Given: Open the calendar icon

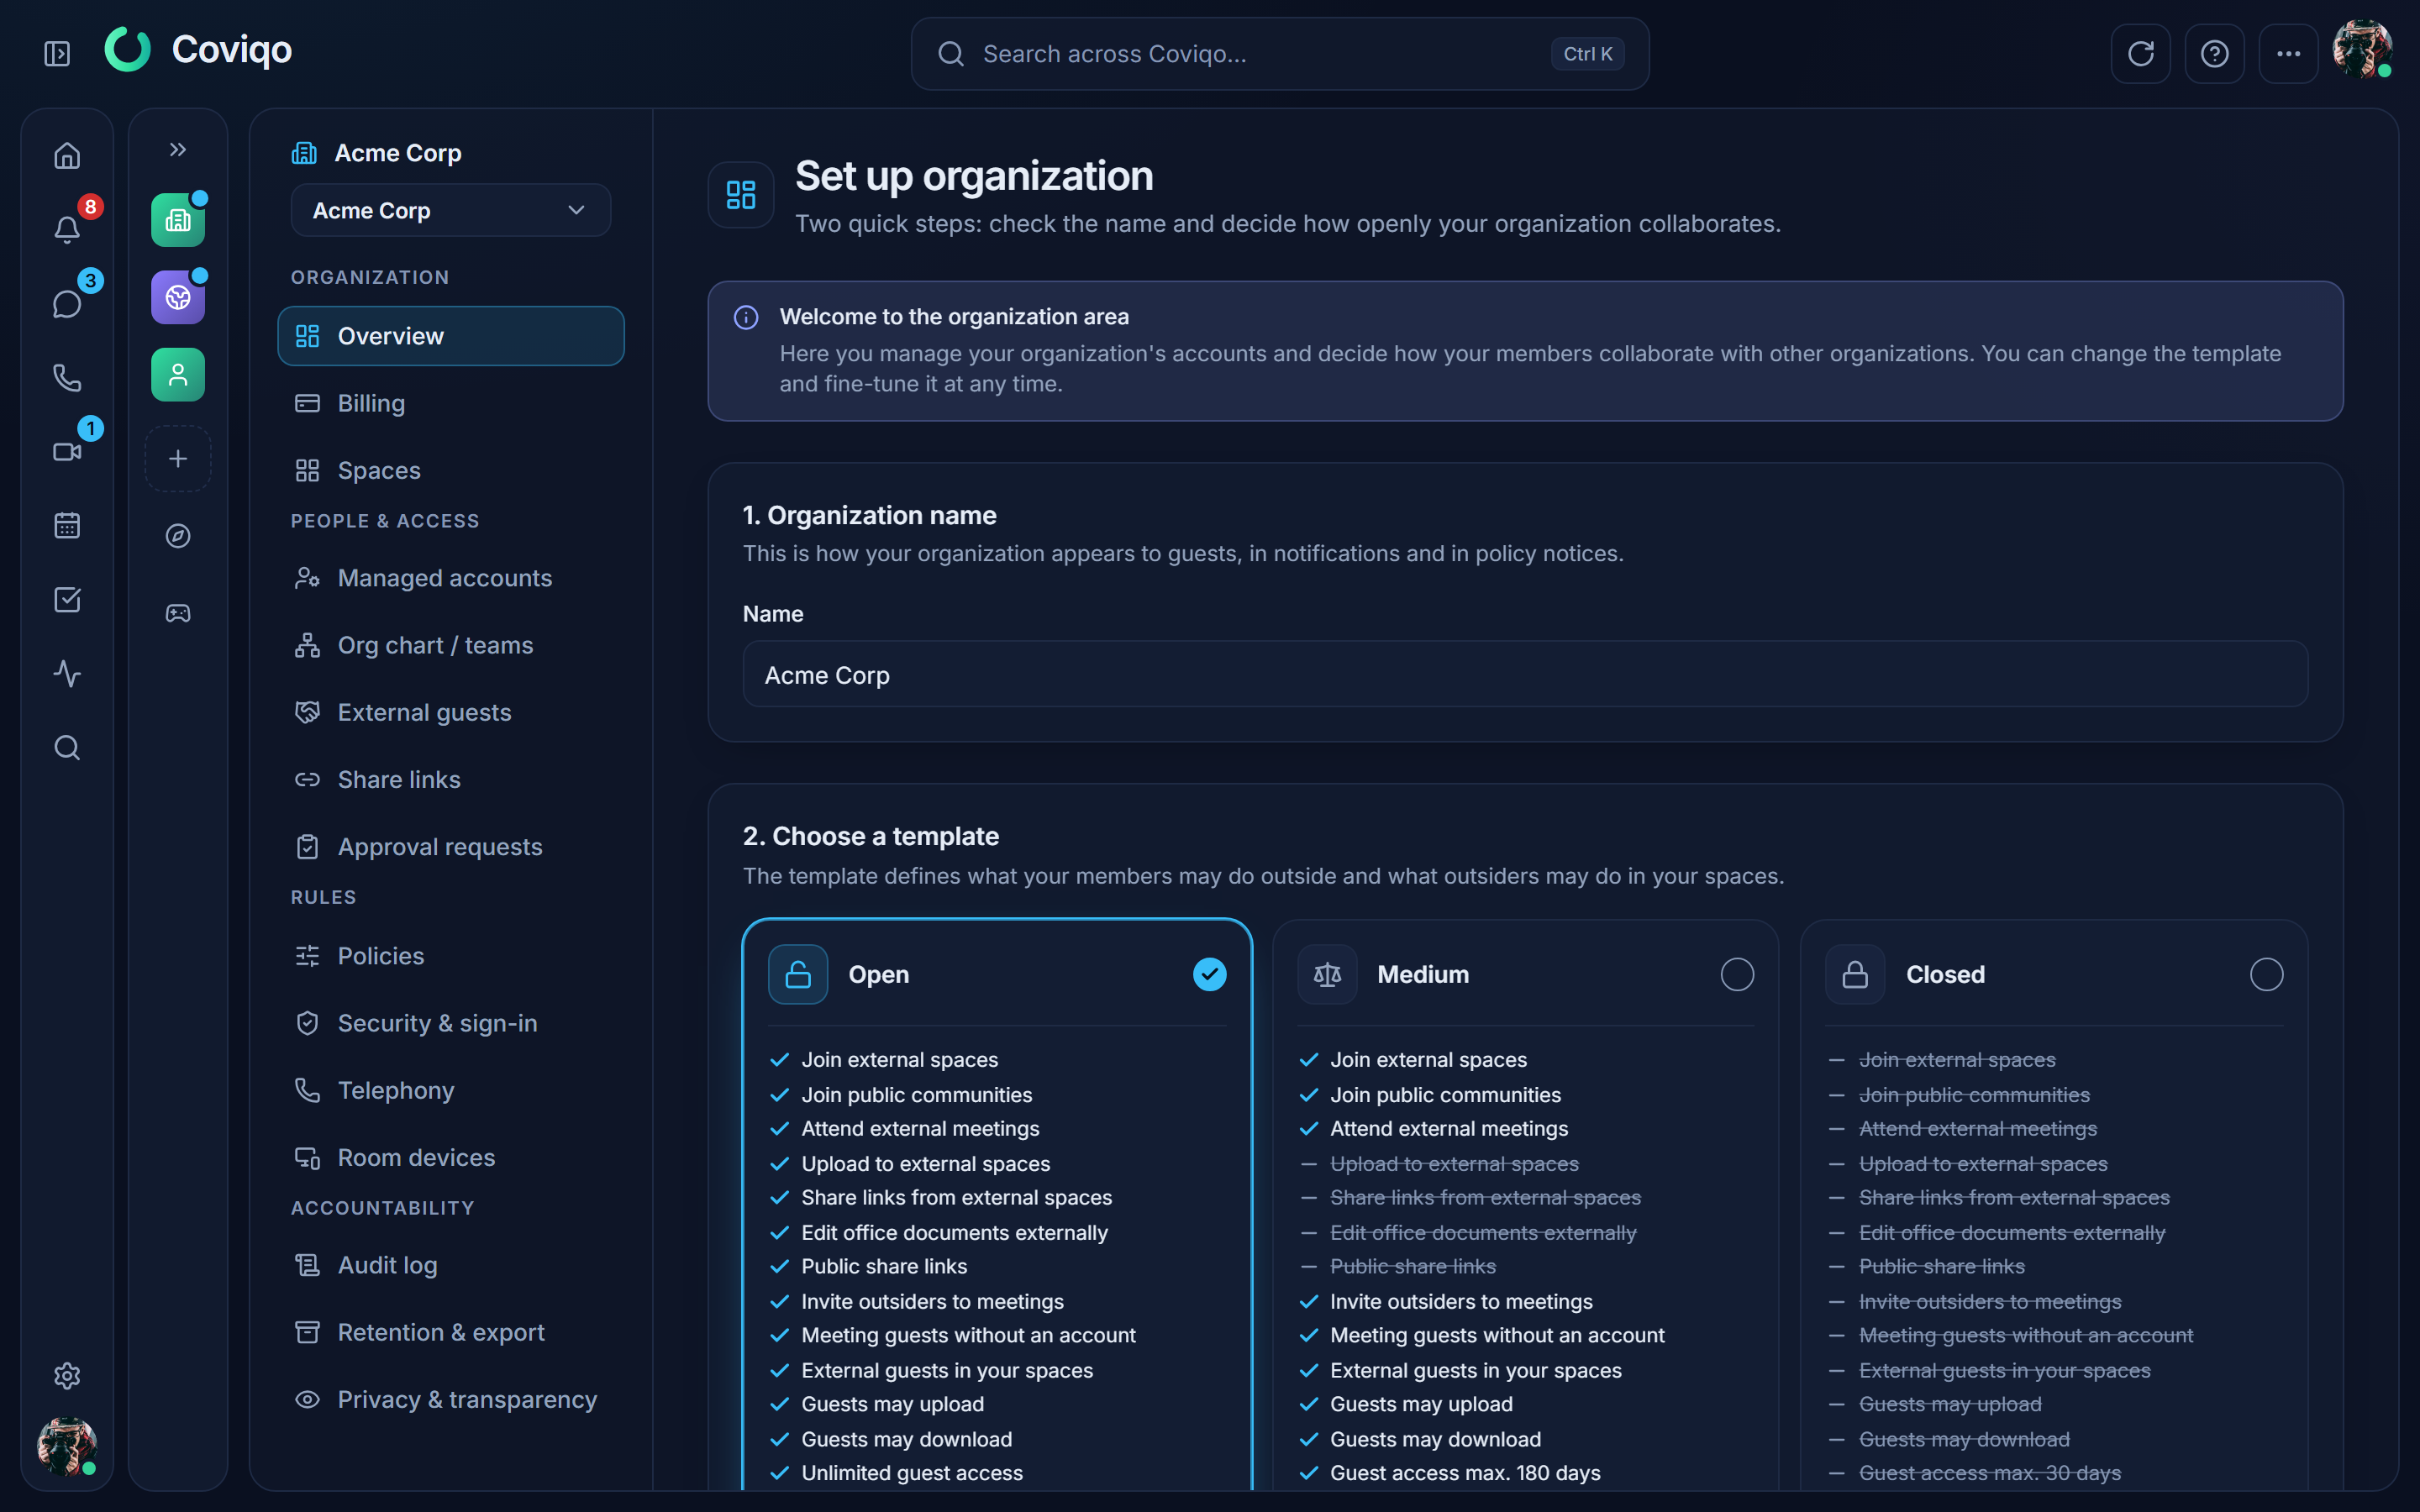Looking at the screenshot, I should click(x=67, y=526).
